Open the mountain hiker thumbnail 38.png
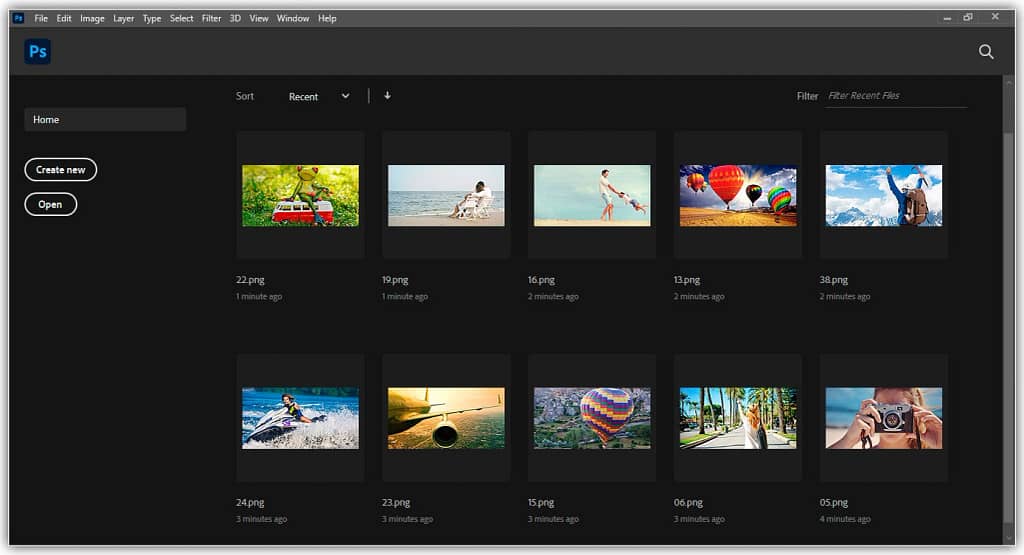 coord(884,195)
